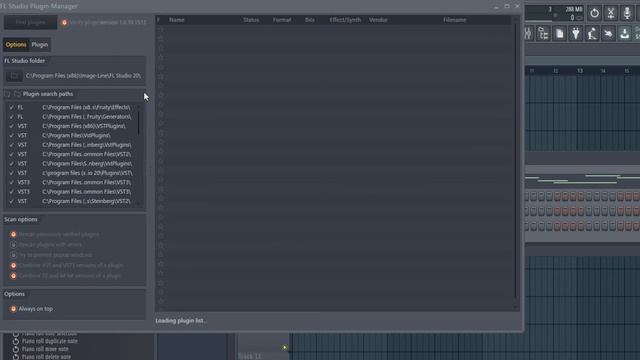
Task: Sort plugin list by Filename column
Action: coord(455,20)
